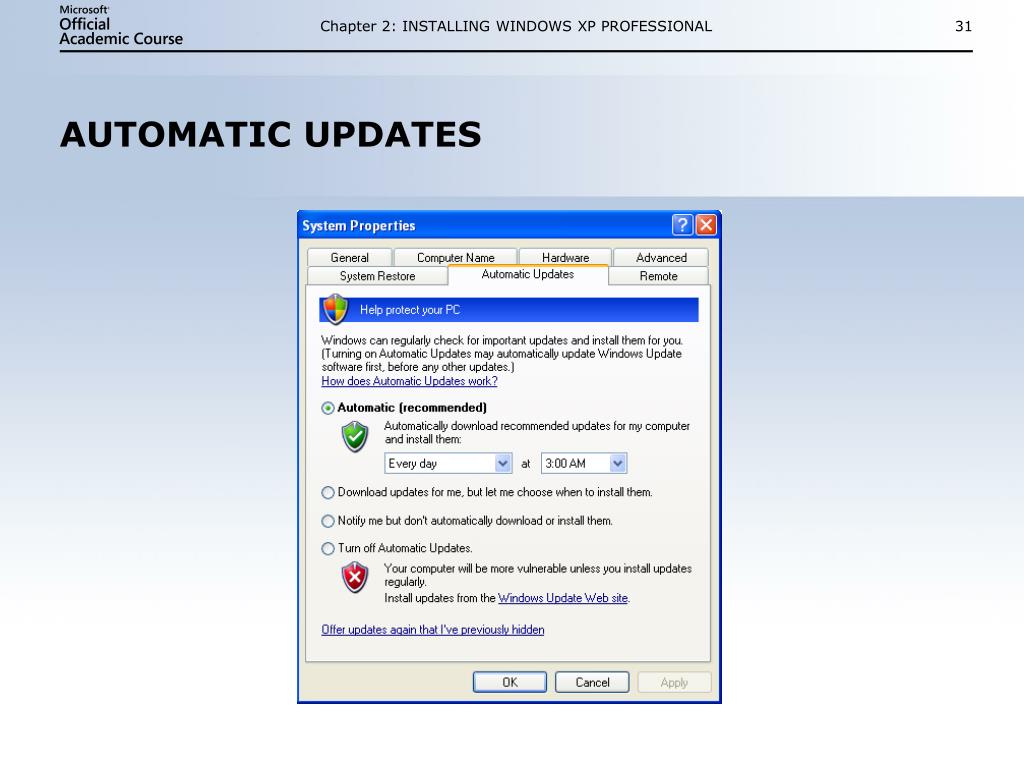Close the System Properties dialog
The height and width of the screenshot is (768, 1024).
pyautogui.click(x=706, y=225)
